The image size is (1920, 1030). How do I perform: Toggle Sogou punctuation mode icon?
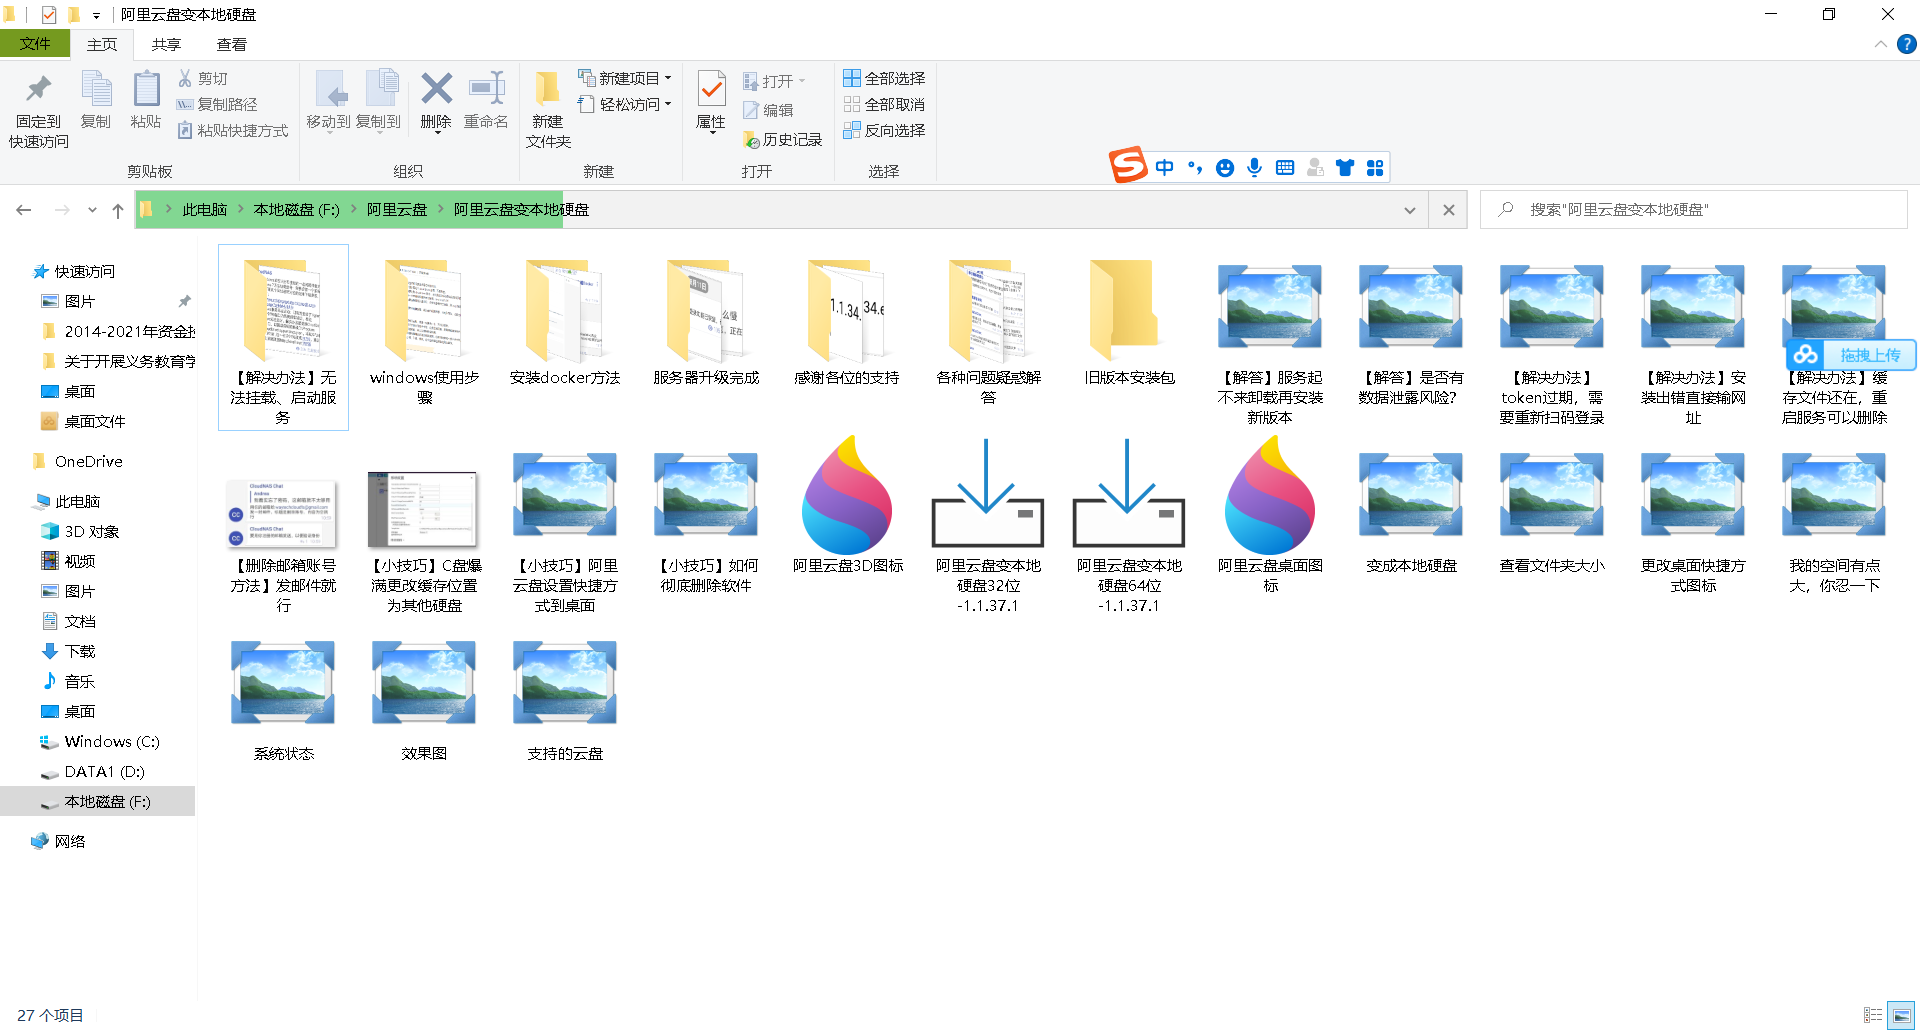[x=1194, y=167]
